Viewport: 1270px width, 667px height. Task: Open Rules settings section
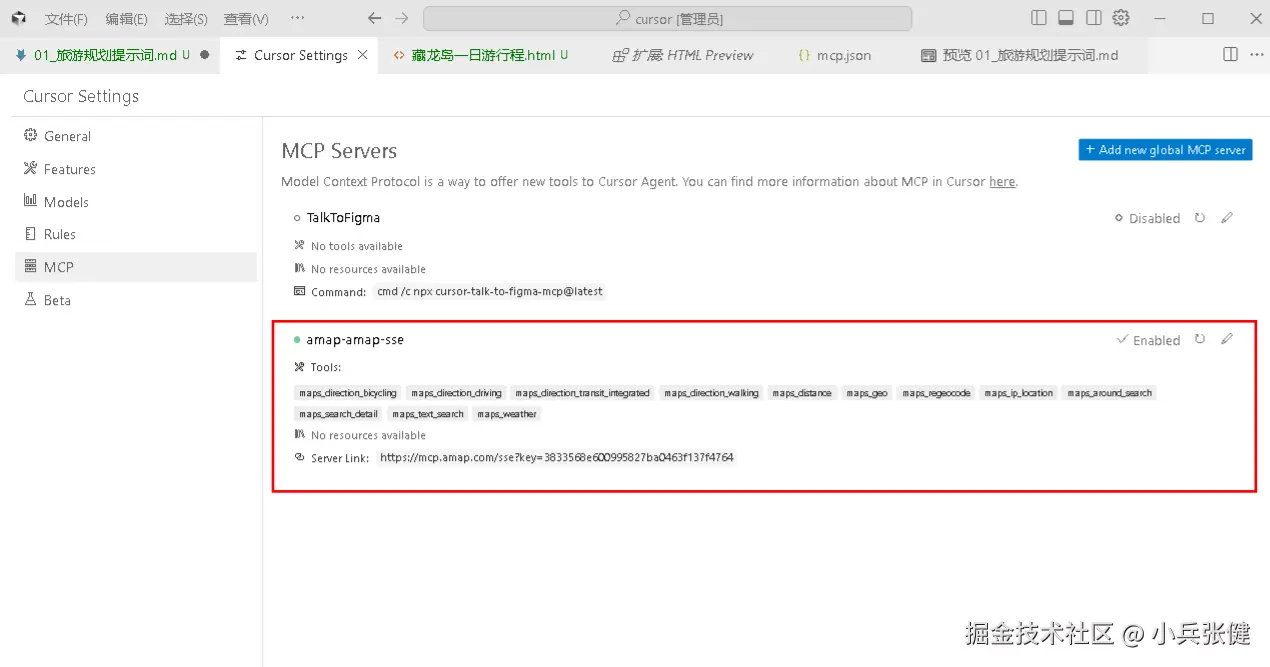click(x=136, y=234)
